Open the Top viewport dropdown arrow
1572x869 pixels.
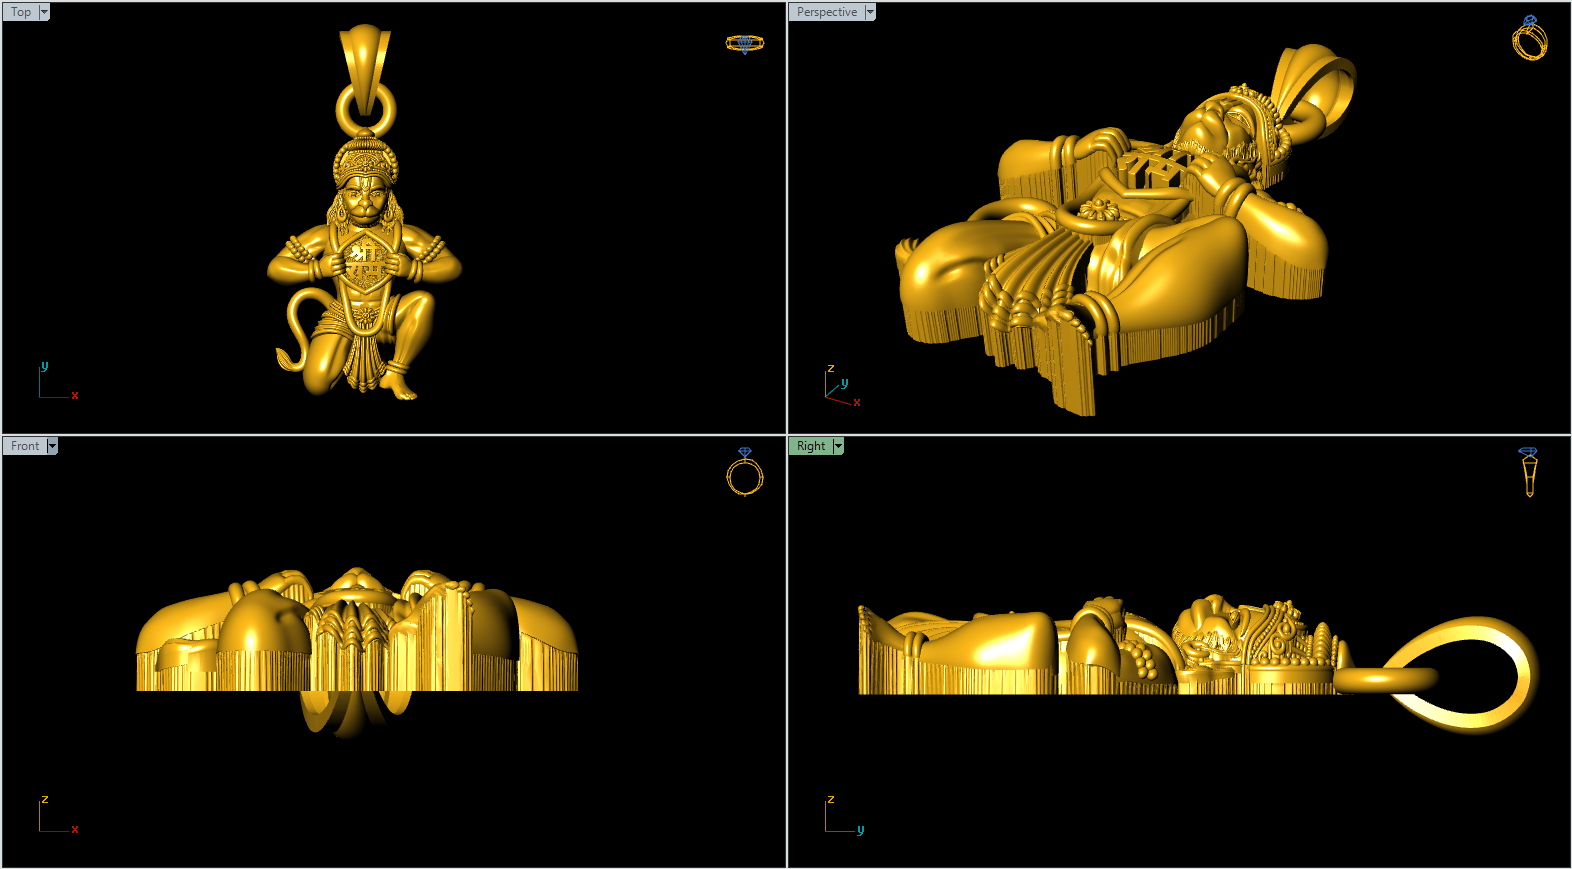tap(44, 12)
